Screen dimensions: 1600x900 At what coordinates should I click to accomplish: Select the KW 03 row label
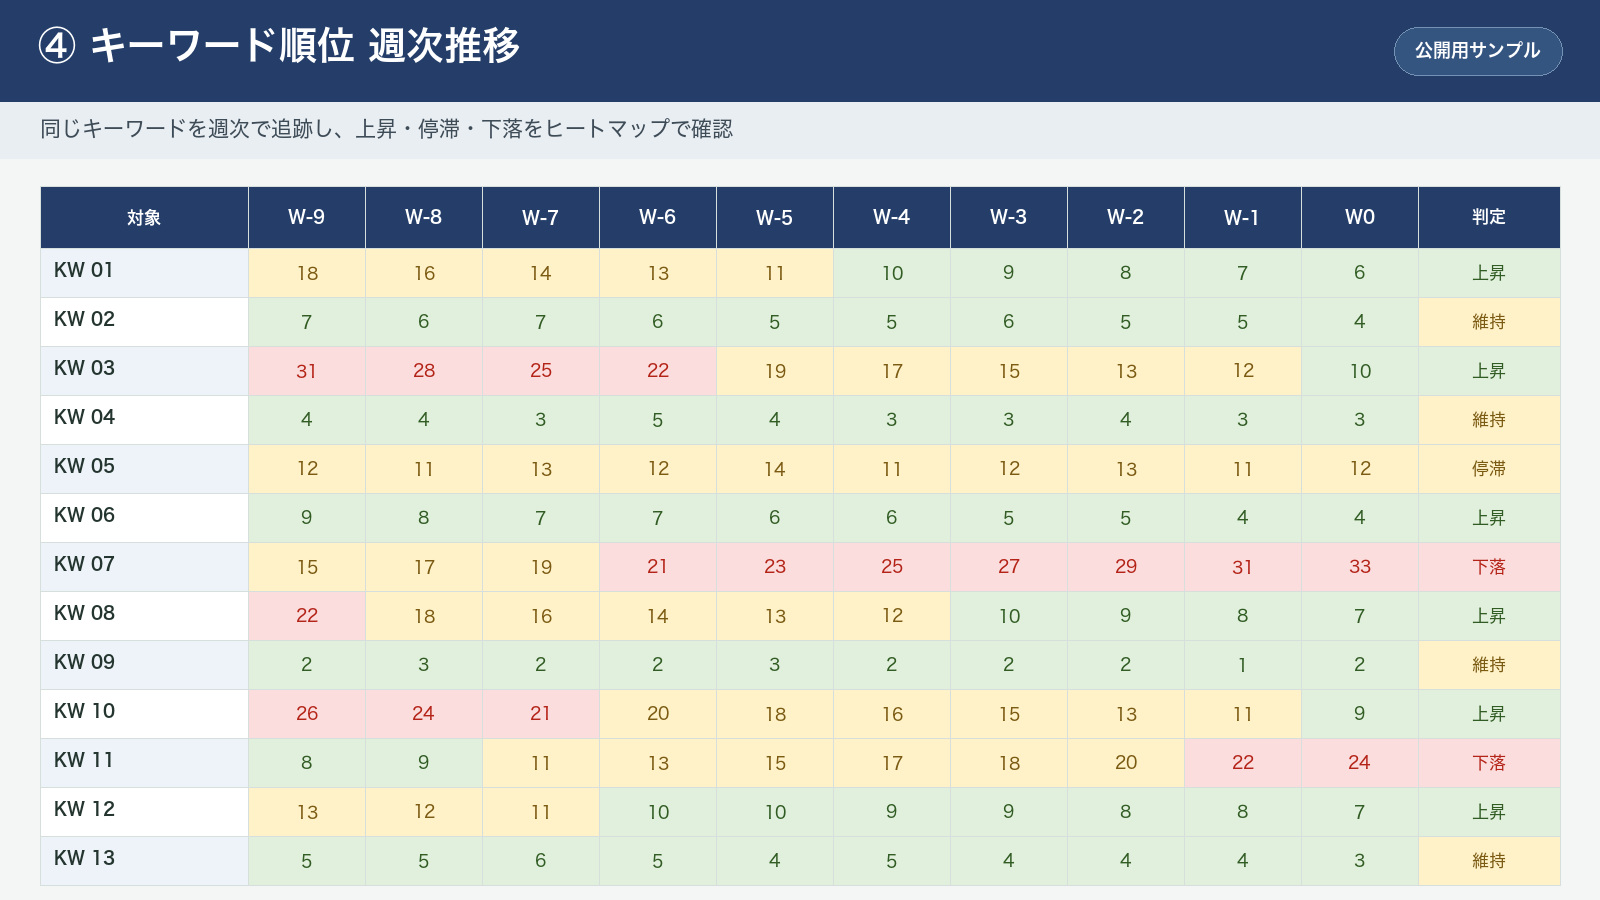(x=144, y=371)
